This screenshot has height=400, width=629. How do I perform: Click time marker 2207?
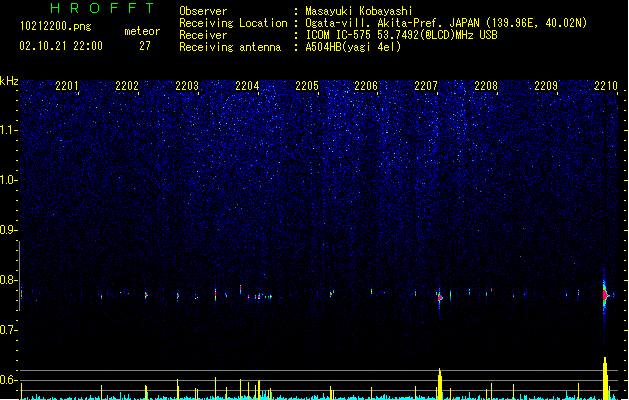pyautogui.click(x=426, y=86)
